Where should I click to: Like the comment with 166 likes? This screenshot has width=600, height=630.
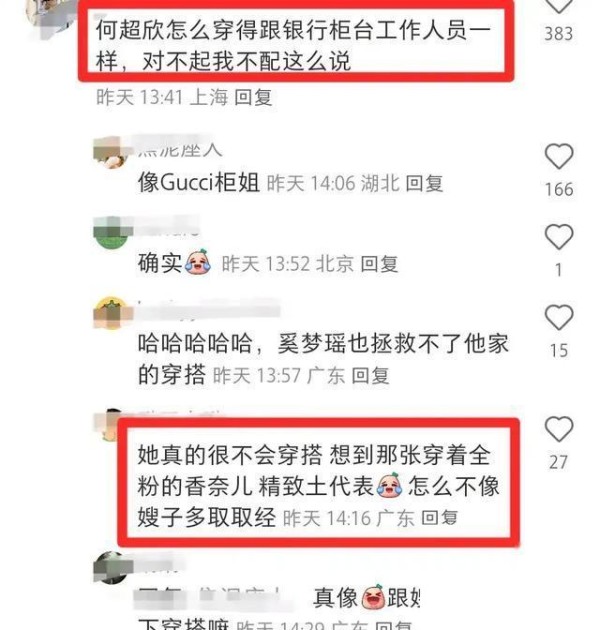click(x=559, y=156)
